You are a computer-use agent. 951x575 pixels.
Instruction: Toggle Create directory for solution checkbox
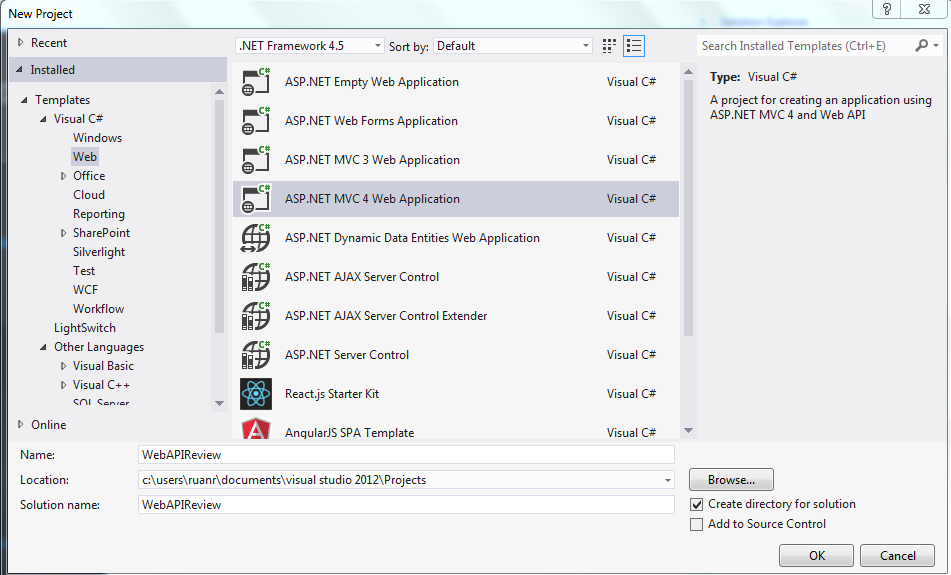(x=696, y=504)
